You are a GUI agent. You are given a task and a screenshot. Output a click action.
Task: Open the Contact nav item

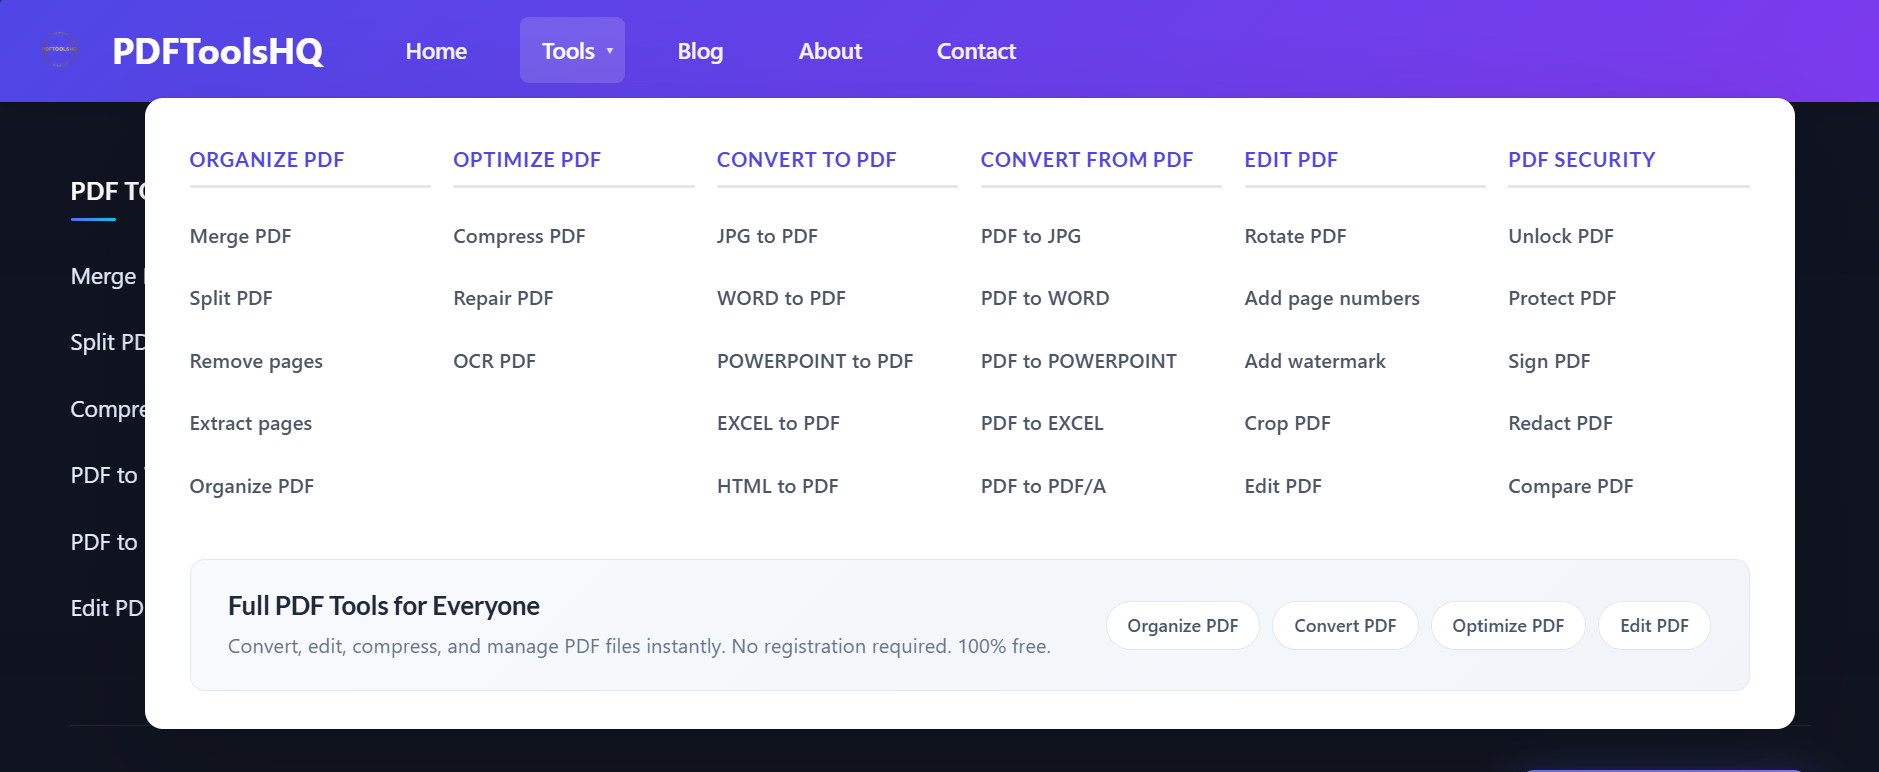pyautogui.click(x=976, y=51)
